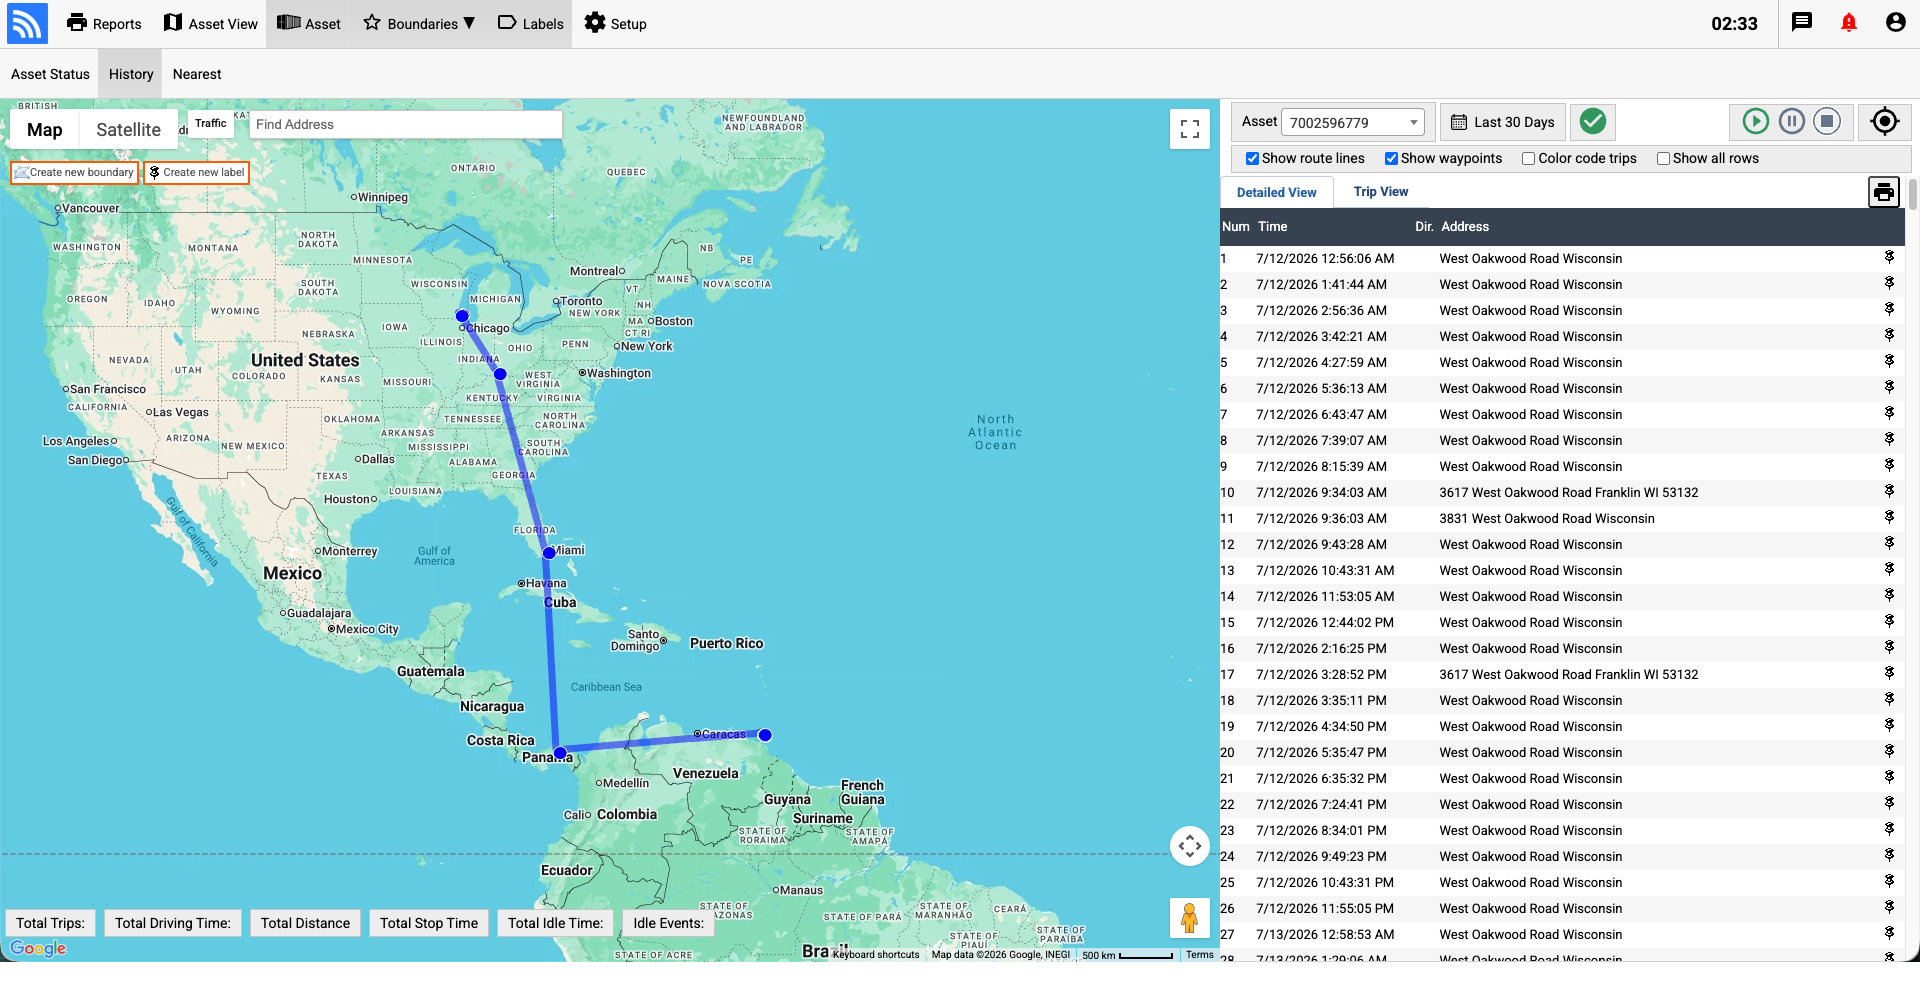The height and width of the screenshot is (989, 1920).
Task: Switch to the History tab
Action: pos(131,74)
